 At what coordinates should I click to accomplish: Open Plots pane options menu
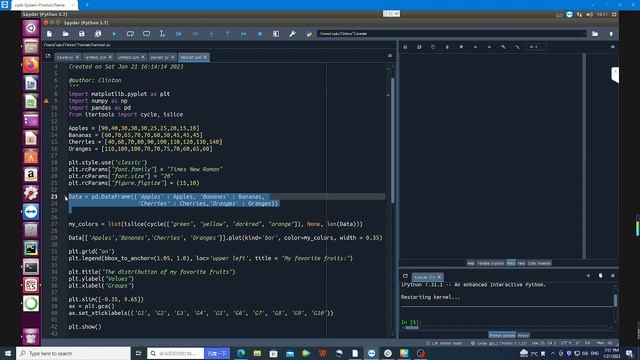(613, 47)
